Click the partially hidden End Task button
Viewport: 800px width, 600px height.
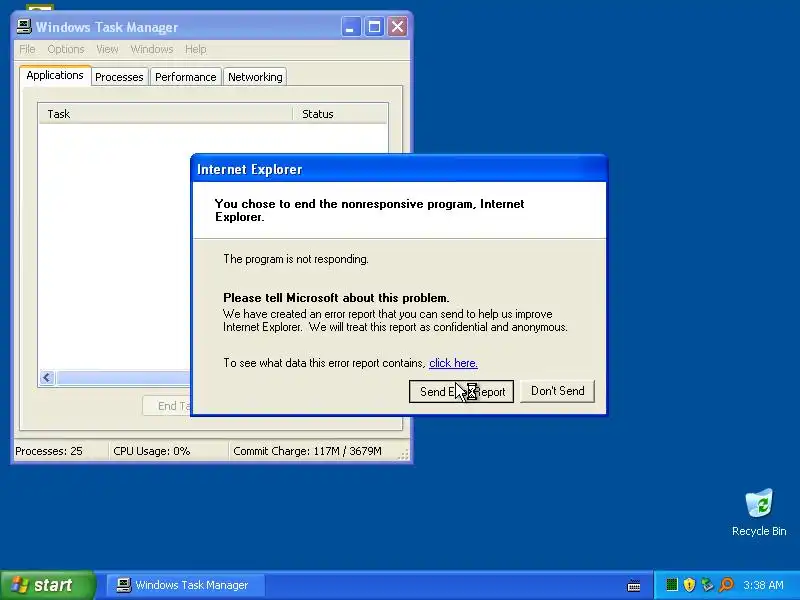pyautogui.click(x=167, y=406)
